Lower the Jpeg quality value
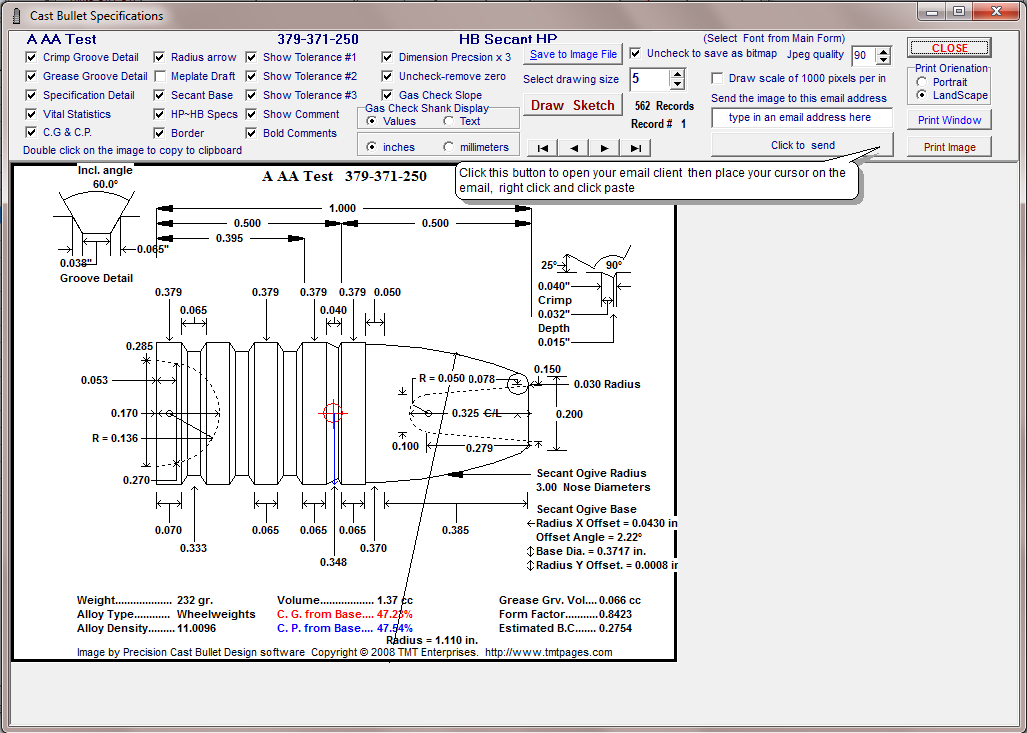1027x733 pixels. tap(883, 61)
